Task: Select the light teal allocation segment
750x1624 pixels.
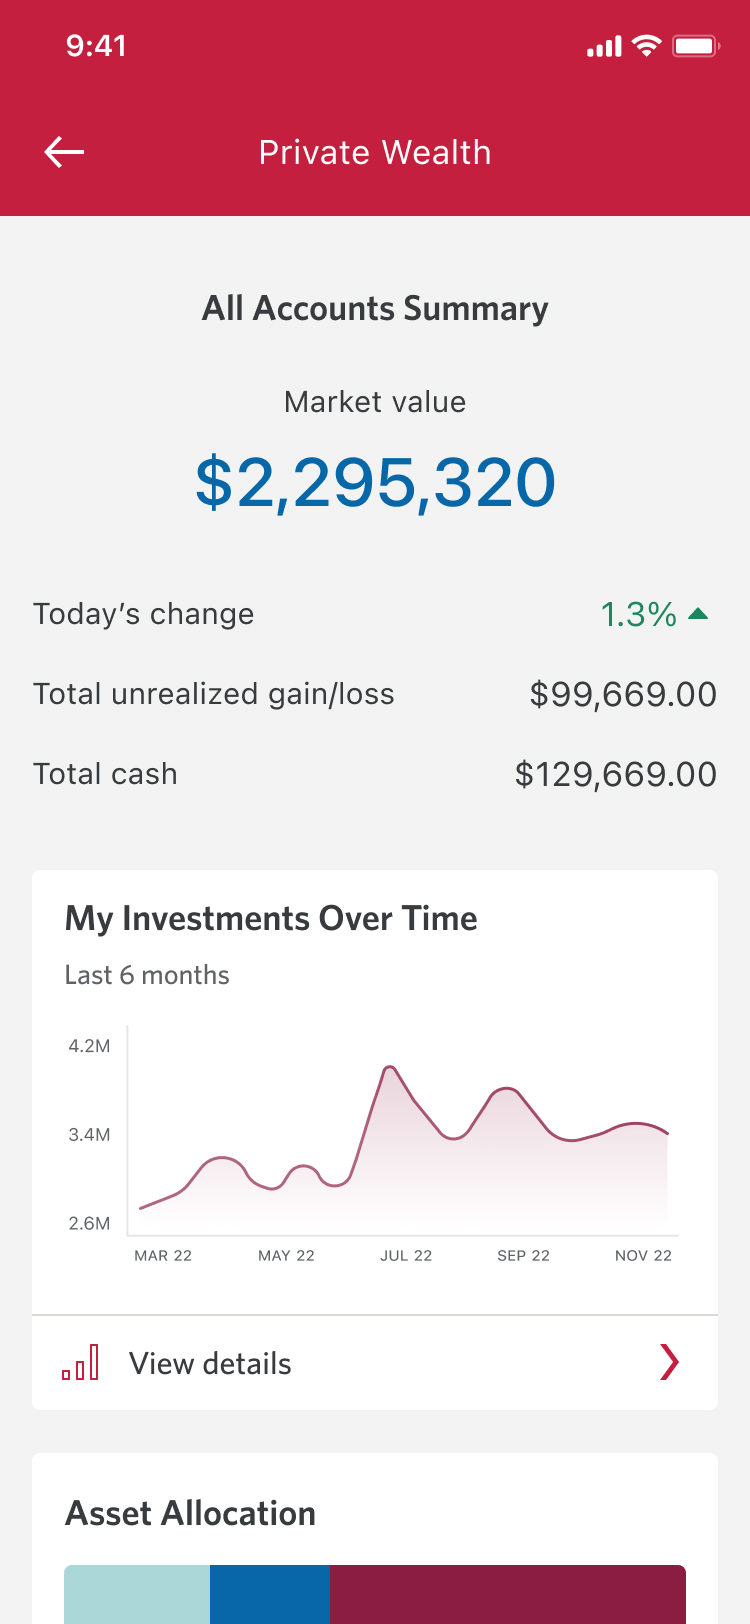Action: tap(137, 1595)
